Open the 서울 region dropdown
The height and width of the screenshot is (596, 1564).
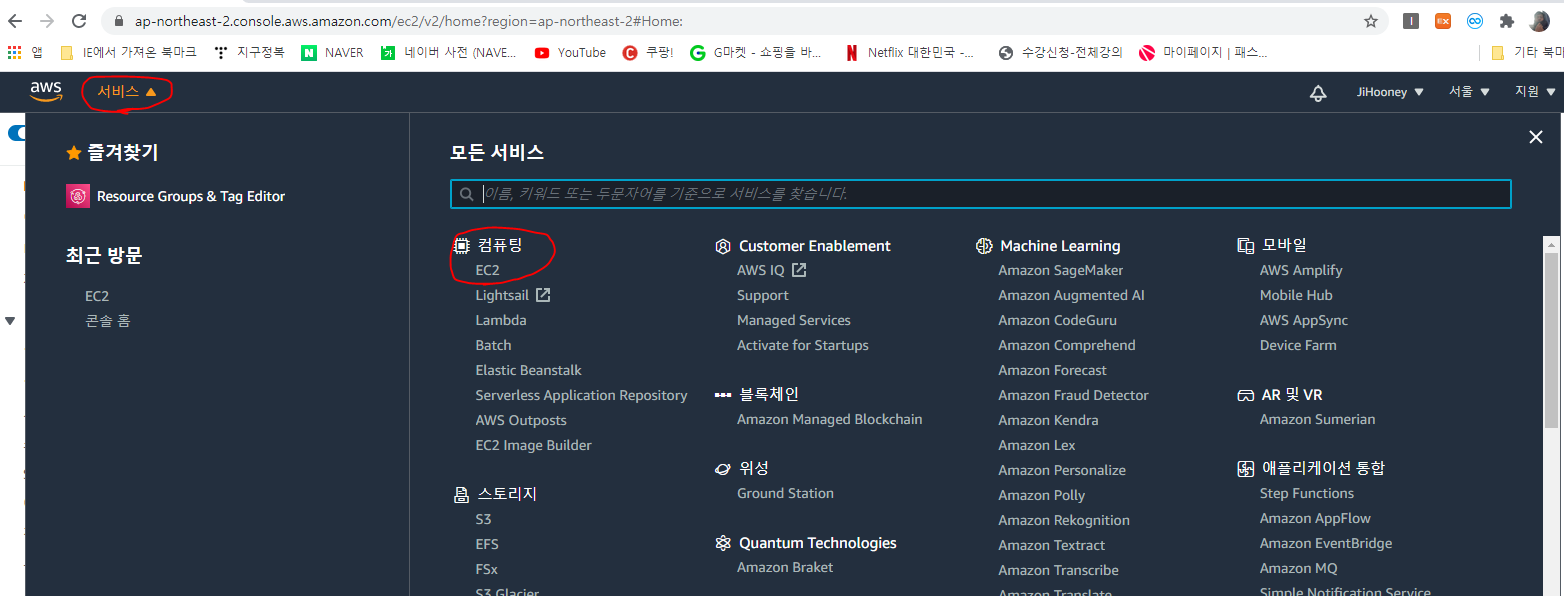pyautogui.click(x=1469, y=92)
